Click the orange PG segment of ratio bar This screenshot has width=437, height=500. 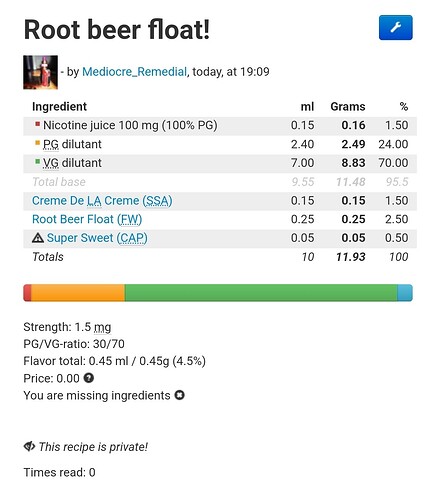pyautogui.click(x=78, y=293)
